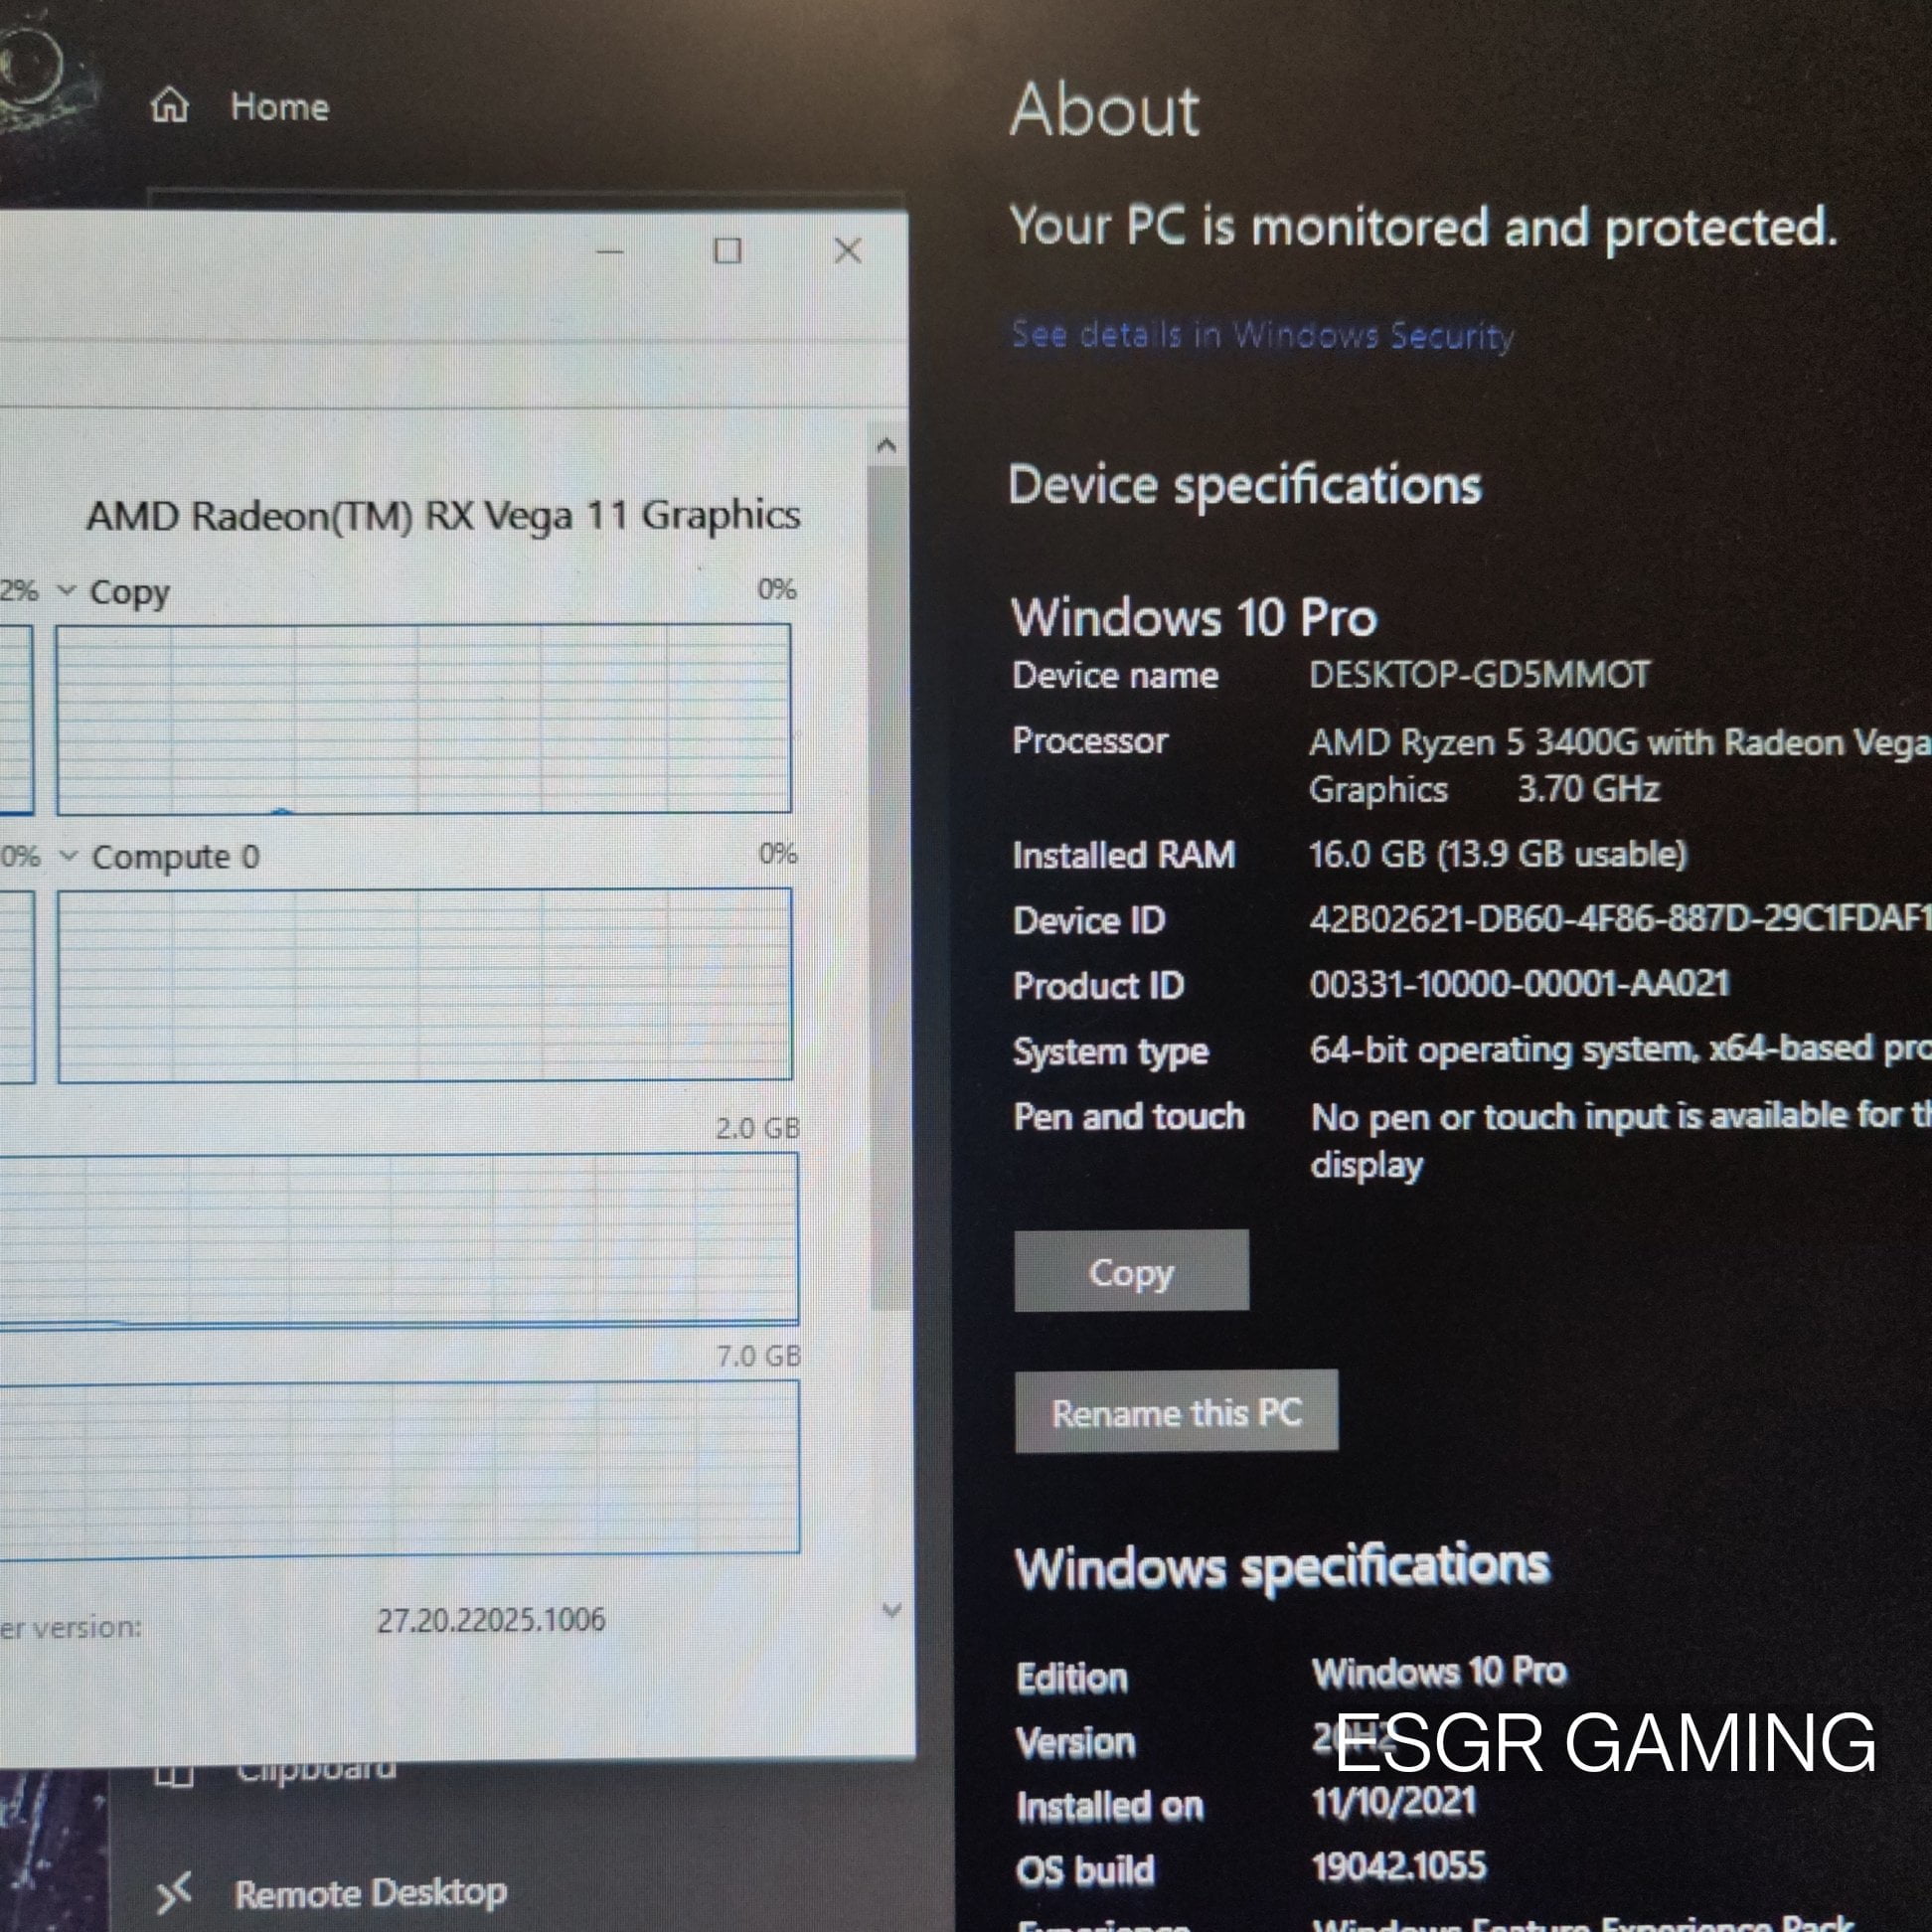Click OS build number 19042.1055
Image resolution: width=1932 pixels, height=1932 pixels.
pyautogui.click(x=1398, y=1866)
